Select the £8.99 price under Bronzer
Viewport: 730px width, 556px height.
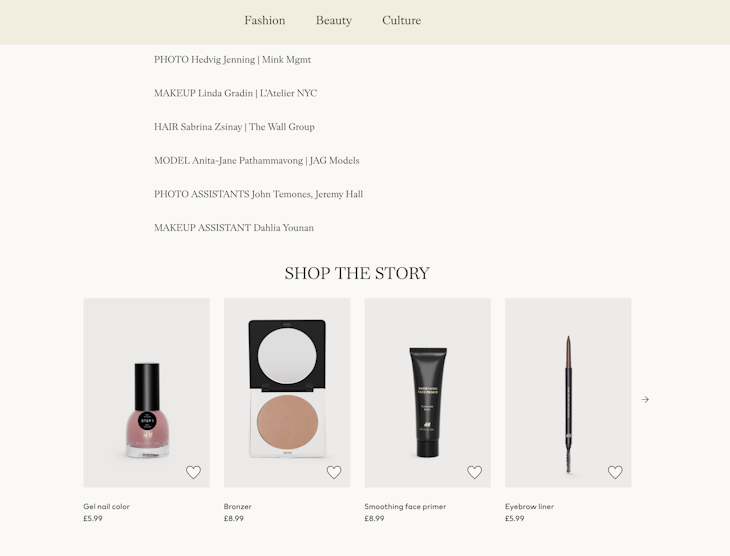click(233, 518)
